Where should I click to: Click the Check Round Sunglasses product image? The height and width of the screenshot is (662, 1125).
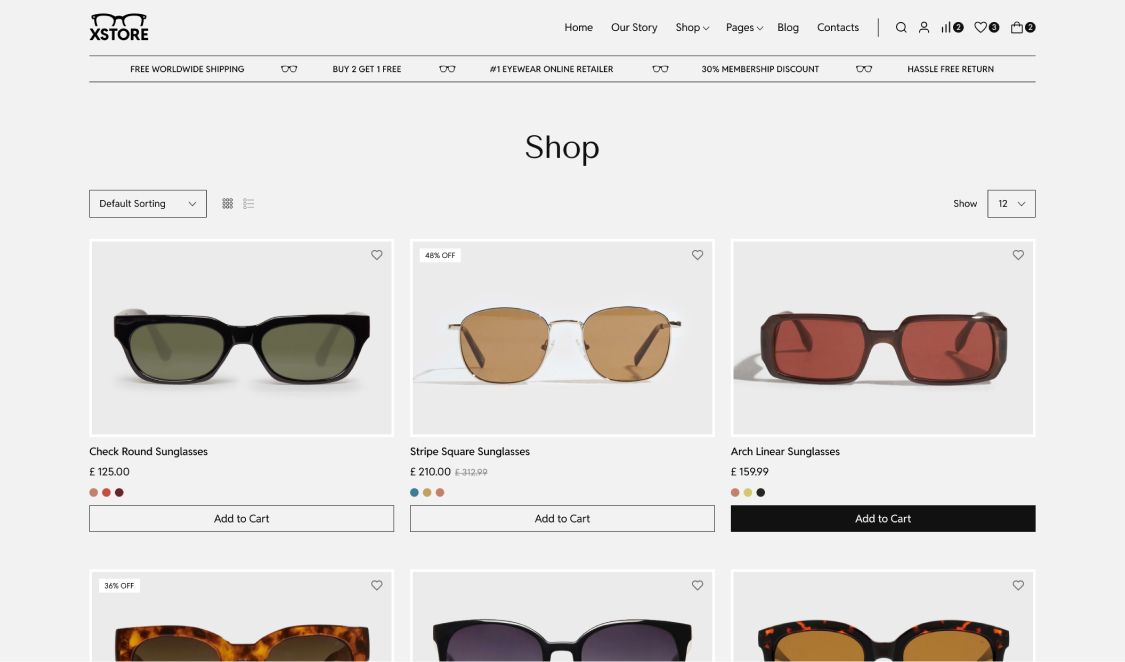pyautogui.click(x=242, y=338)
